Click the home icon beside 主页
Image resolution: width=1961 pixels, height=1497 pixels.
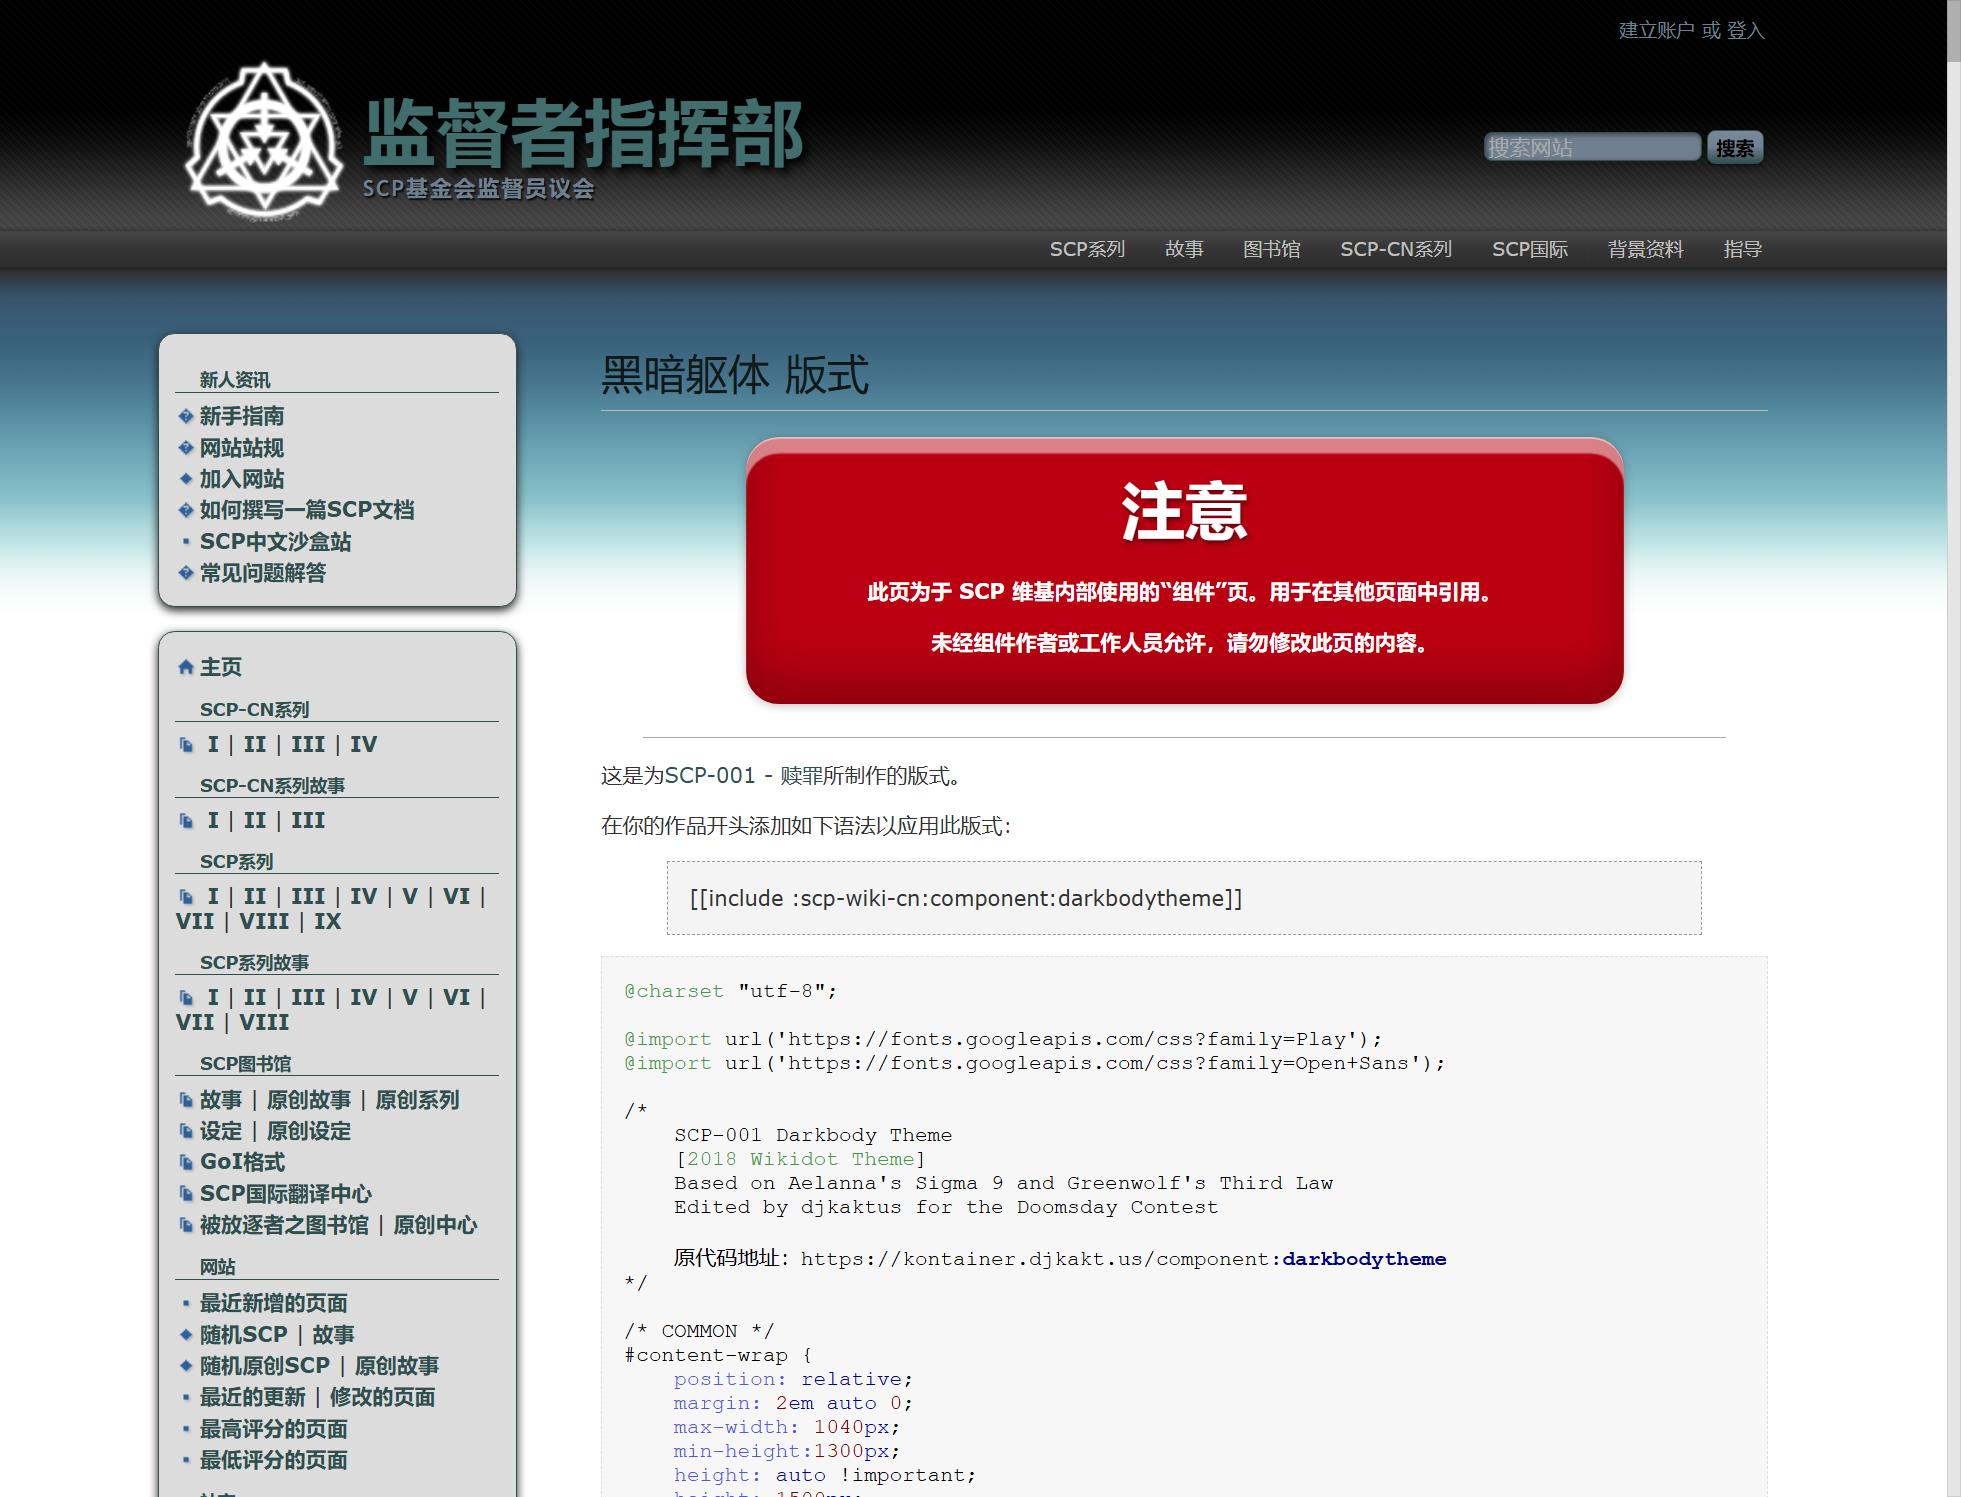[x=185, y=667]
